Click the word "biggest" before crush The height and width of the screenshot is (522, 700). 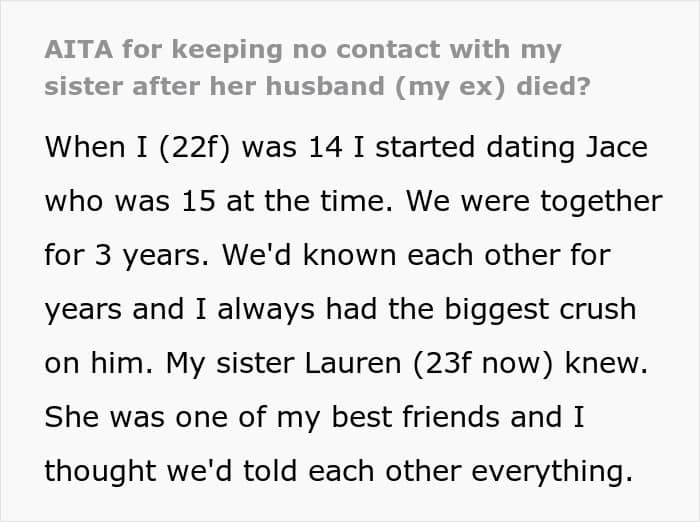tap(496, 311)
